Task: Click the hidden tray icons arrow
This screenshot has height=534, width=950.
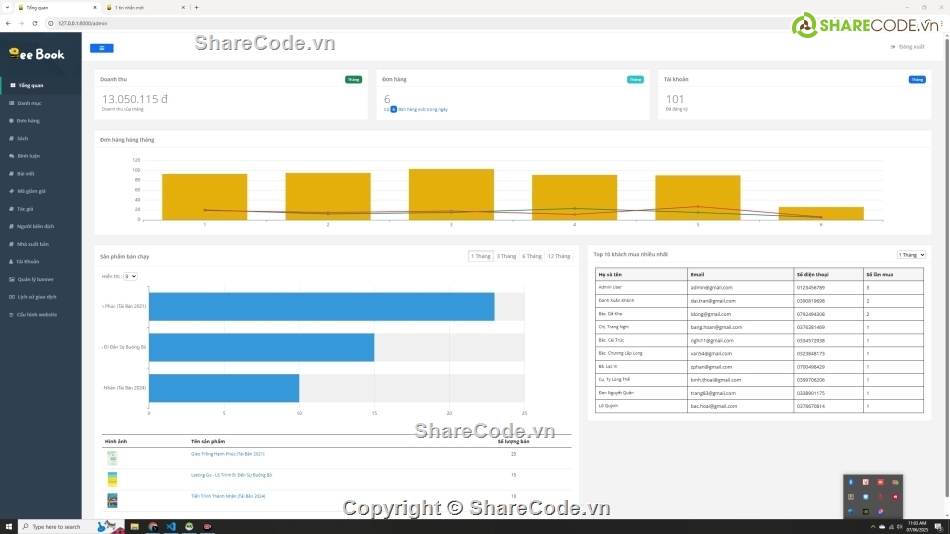Action: pyautogui.click(x=873, y=527)
